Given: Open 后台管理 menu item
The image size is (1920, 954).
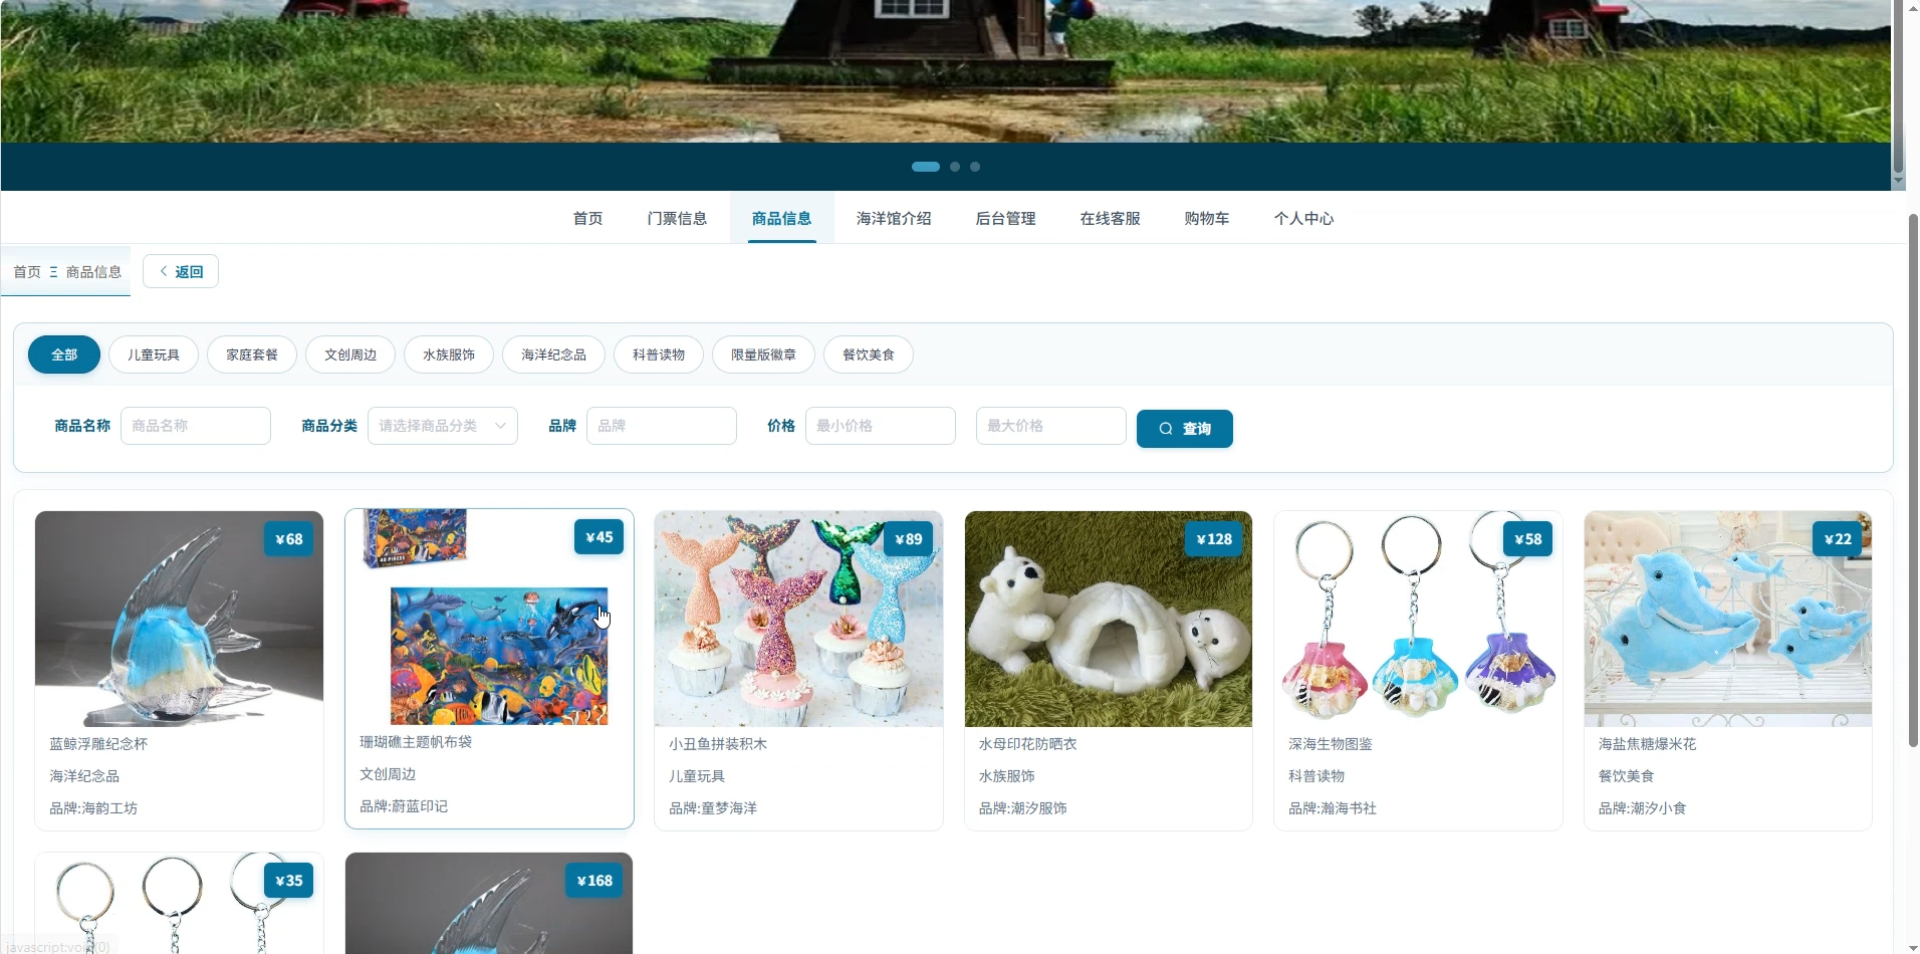Looking at the screenshot, I should [1006, 218].
